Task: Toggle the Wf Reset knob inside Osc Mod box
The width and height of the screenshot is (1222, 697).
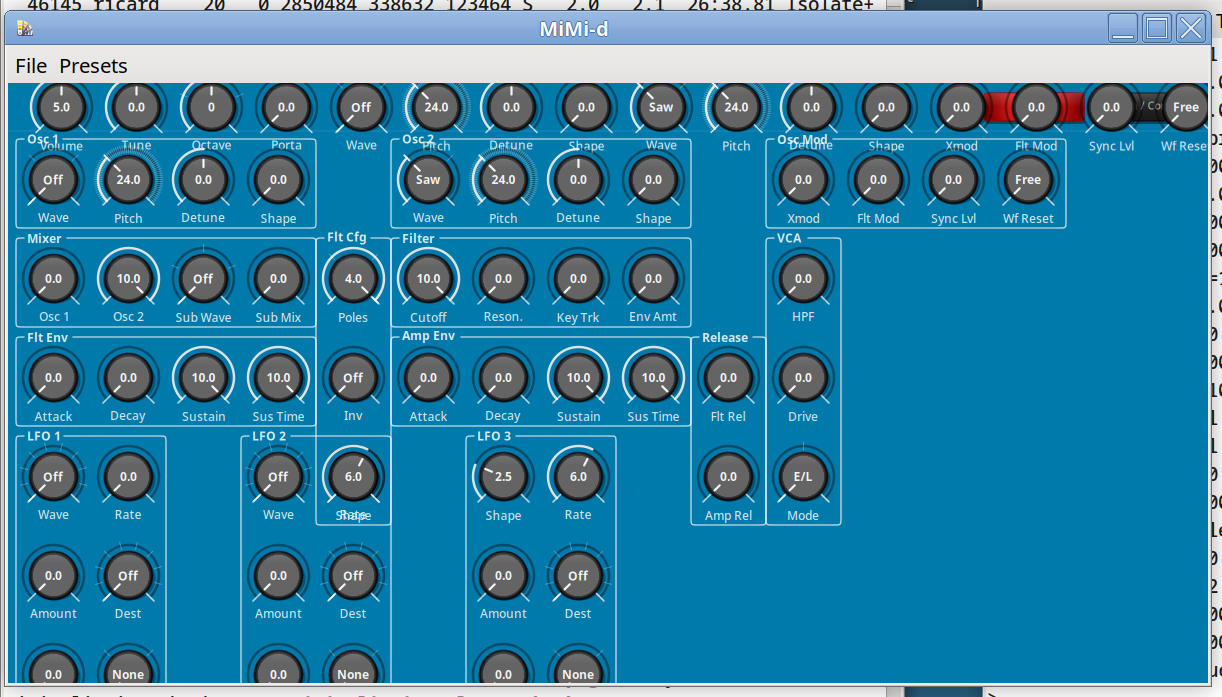Action: 1028,180
